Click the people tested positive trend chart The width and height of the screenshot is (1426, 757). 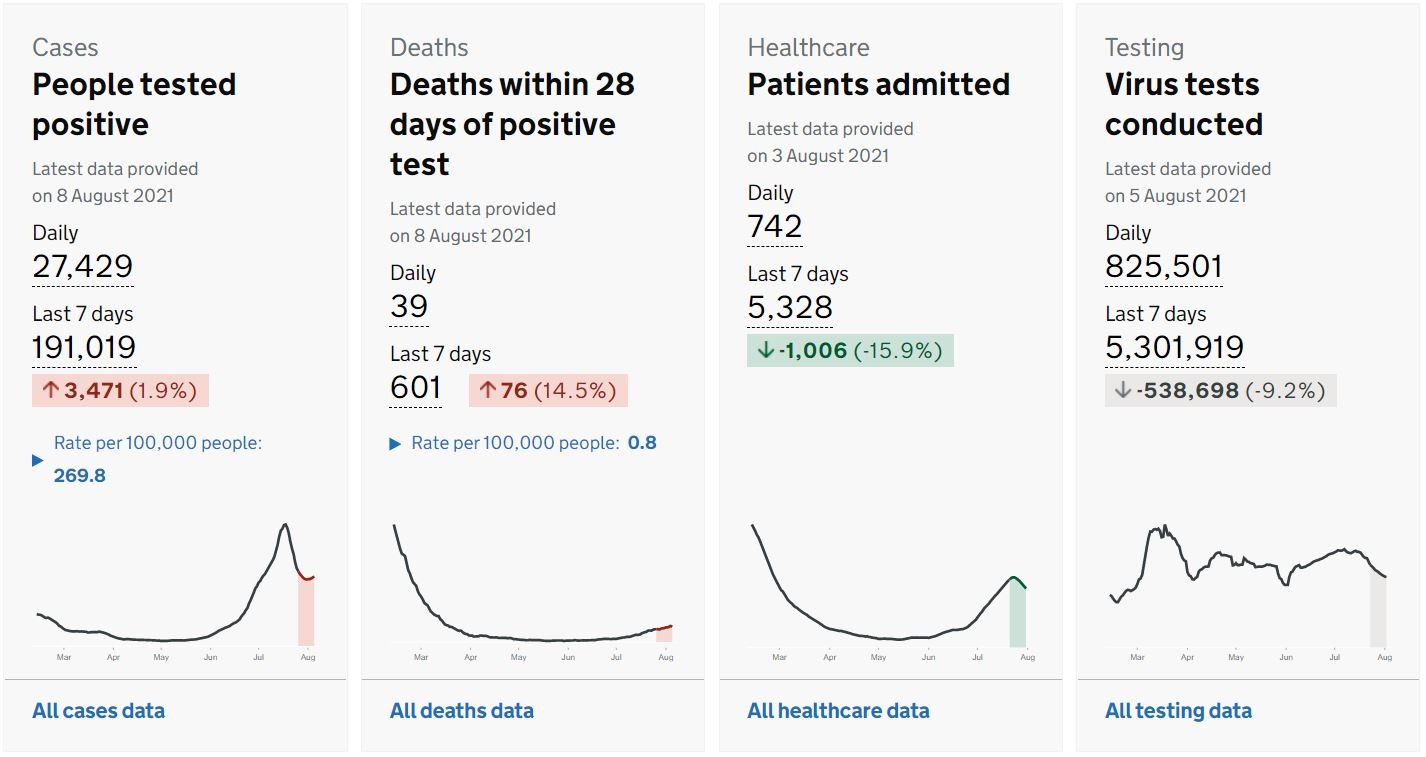coord(175,590)
